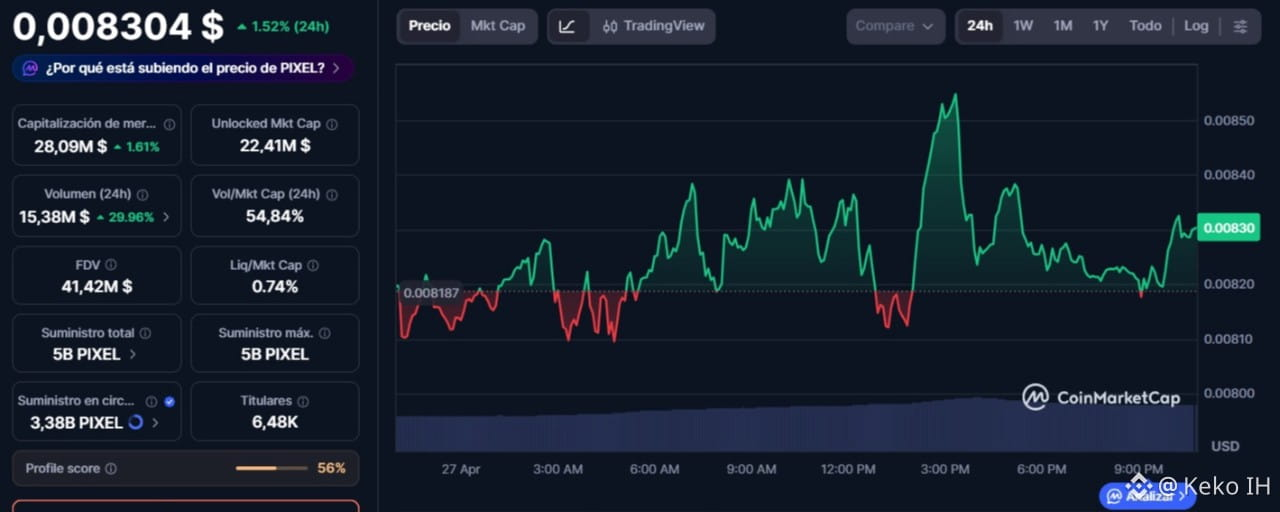Open chart settings sliders icon
The image size is (1280, 512).
1240,26
